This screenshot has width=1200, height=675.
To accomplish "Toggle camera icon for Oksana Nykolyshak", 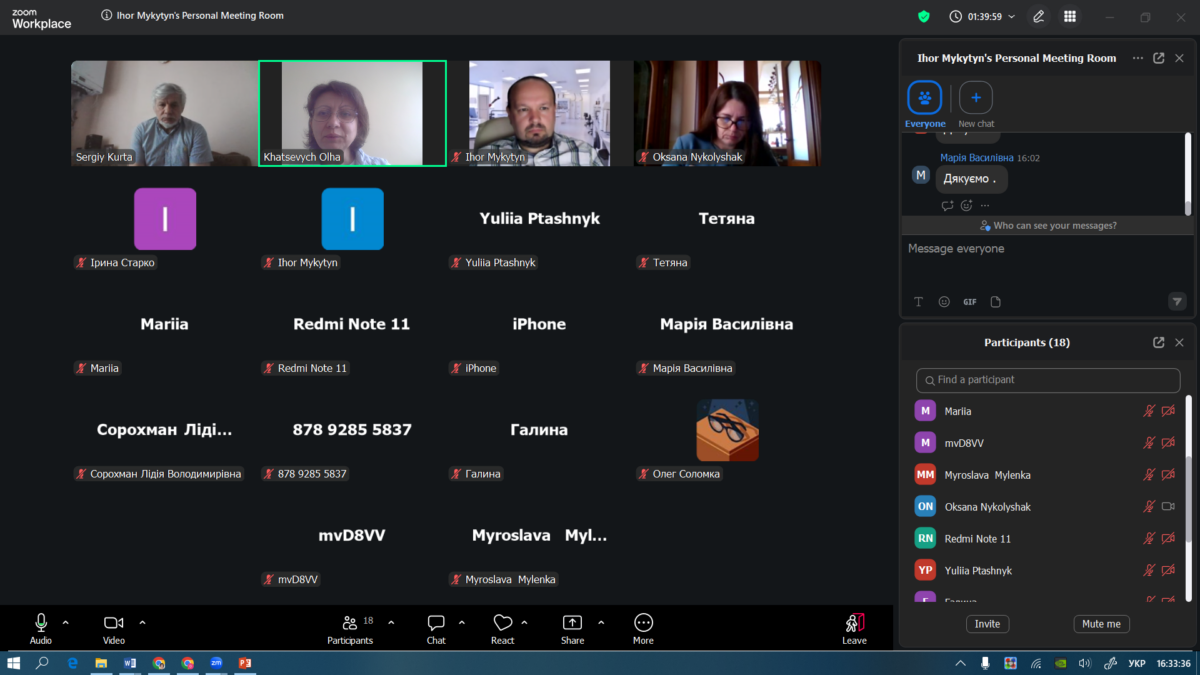I will 1168,507.
